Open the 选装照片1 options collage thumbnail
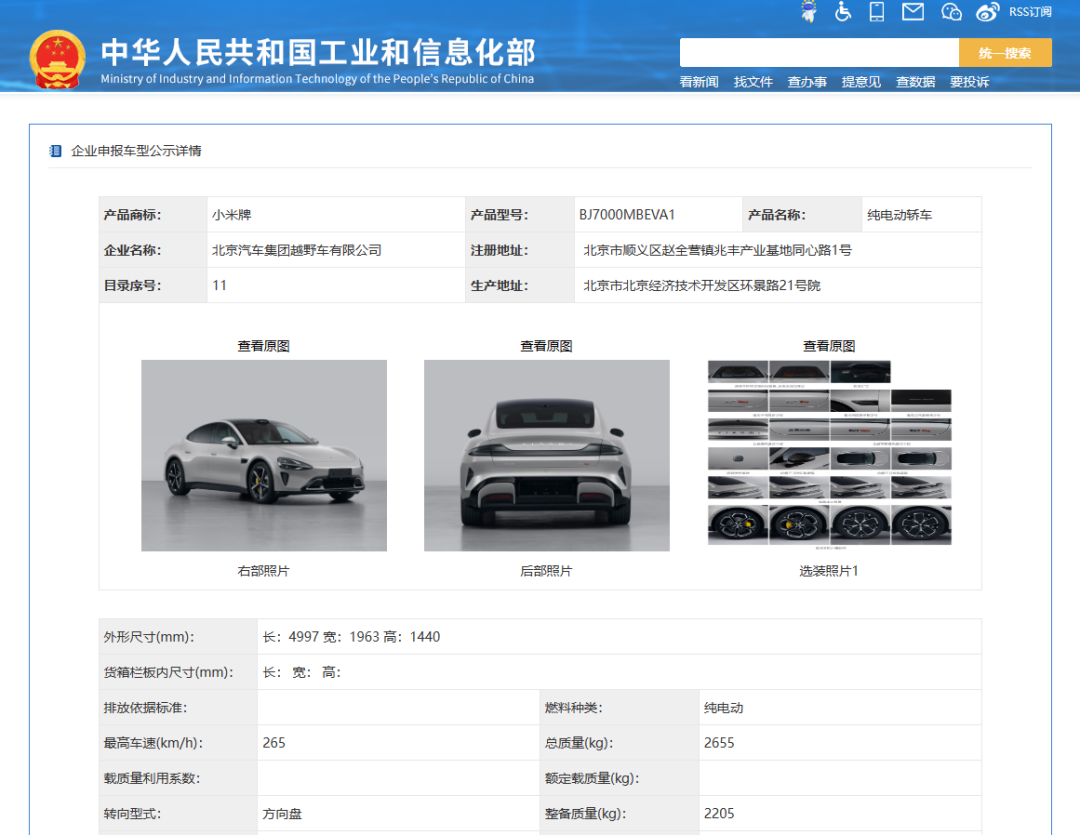The image size is (1080, 835). point(829,455)
